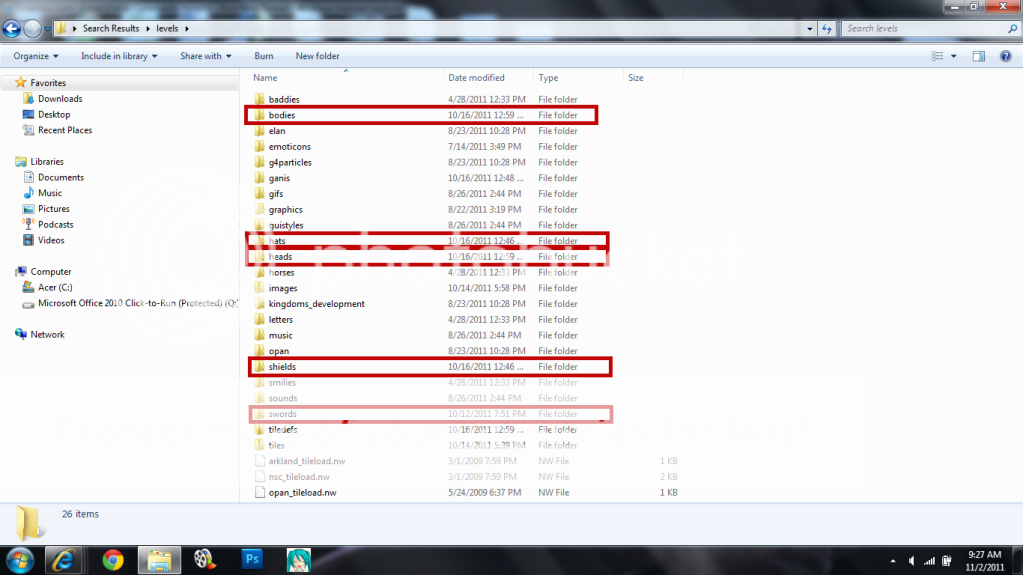Click the Back navigation arrow button
The width and height of the screenshot is (1023, 575).
pyautogui.click(x=13, y=29)
